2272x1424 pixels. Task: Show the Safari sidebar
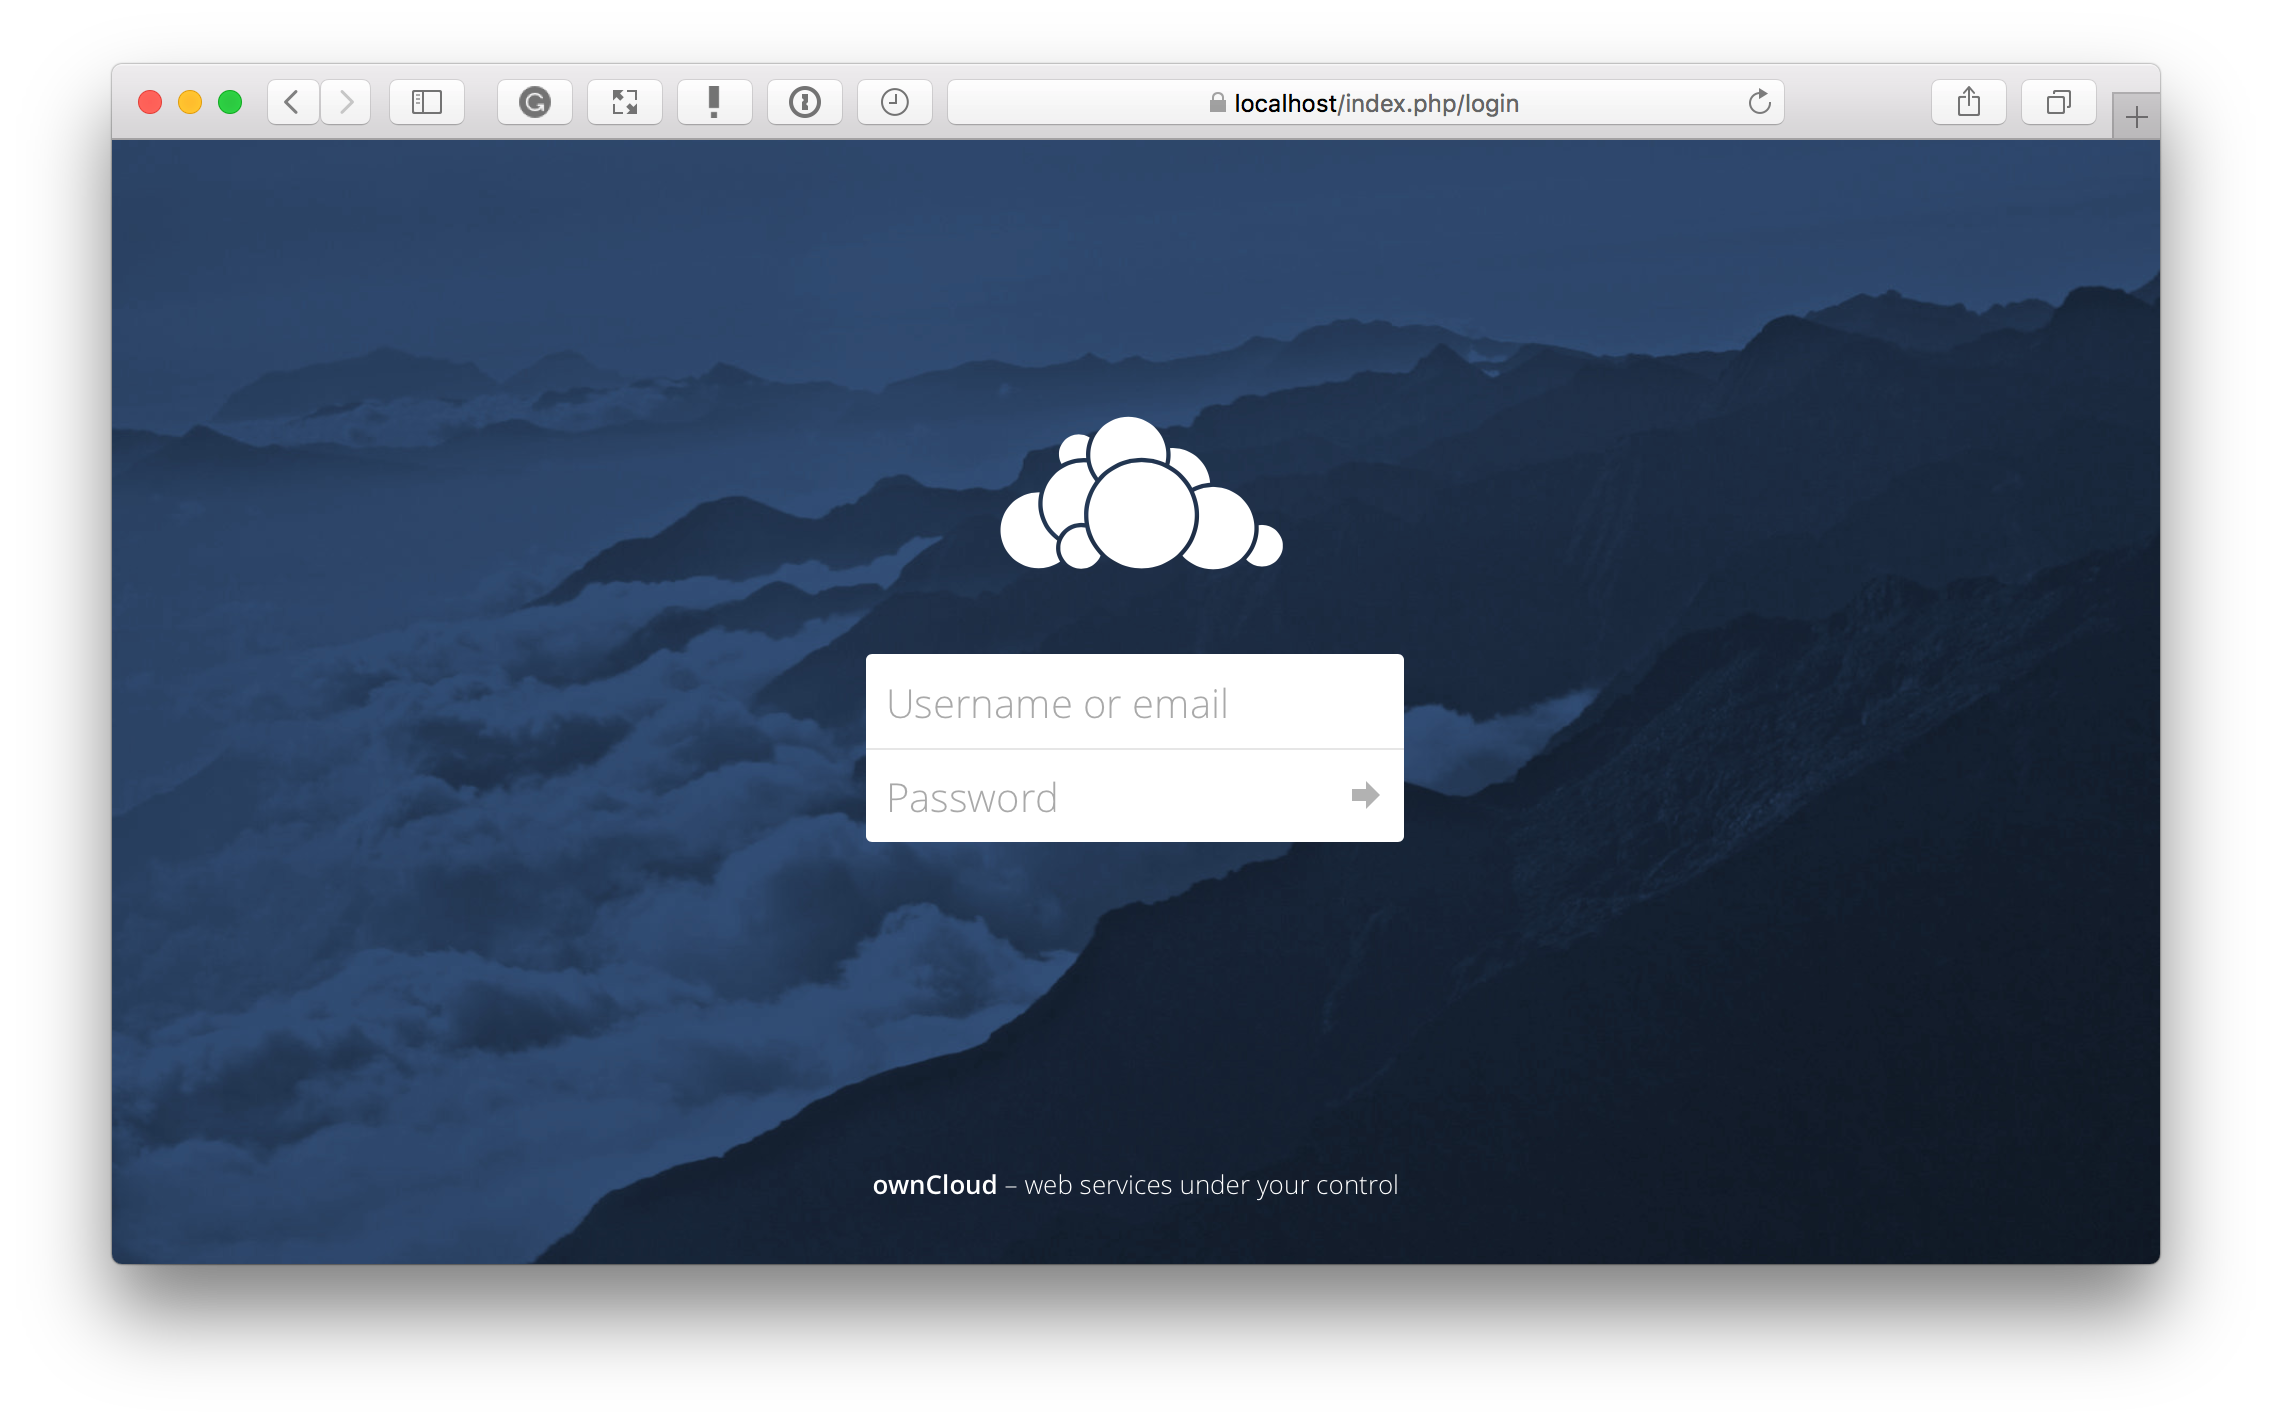coord(427,102)
